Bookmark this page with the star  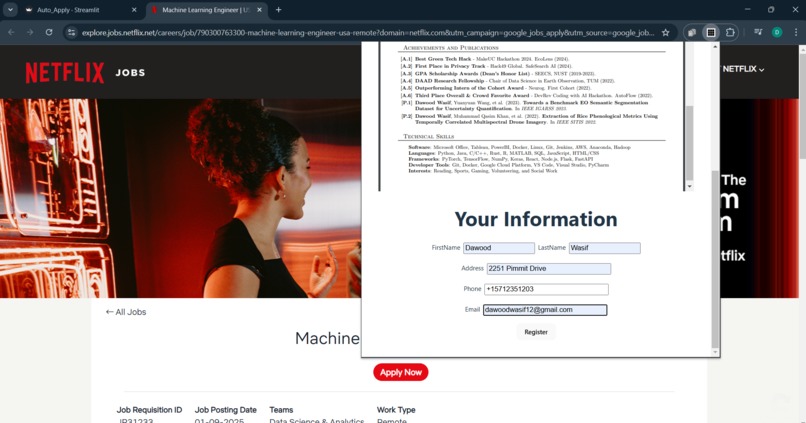pyautogui.click(x=666, y=32)
